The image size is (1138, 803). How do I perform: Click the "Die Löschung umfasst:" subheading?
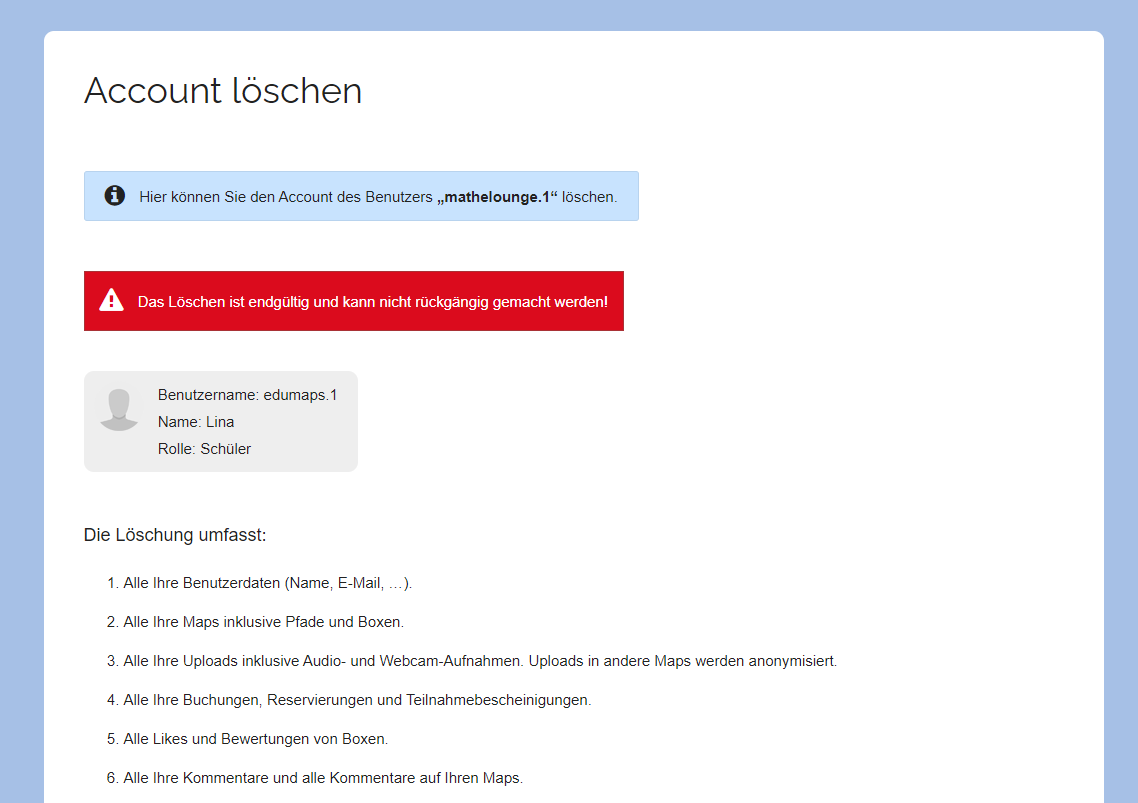pyautogui.click(x=175, y=535)
